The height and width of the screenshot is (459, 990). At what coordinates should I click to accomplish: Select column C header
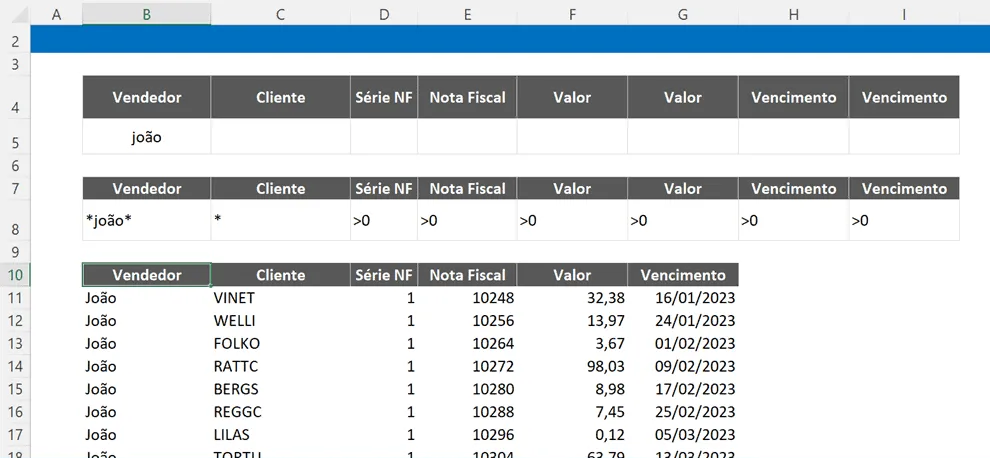(280, 14)
